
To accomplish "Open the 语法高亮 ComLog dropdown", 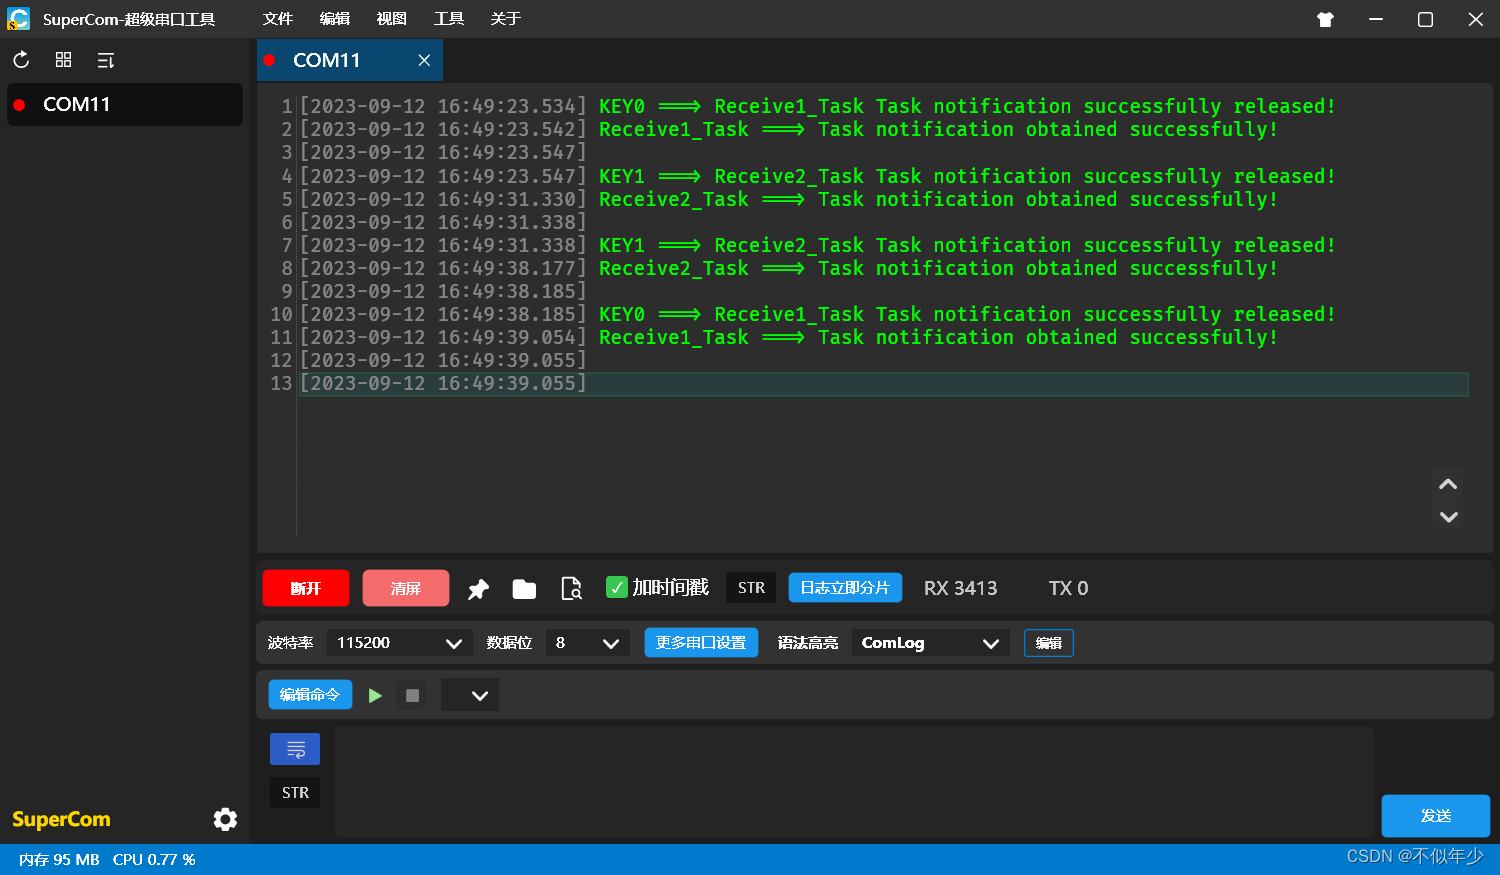I will (930, 643).
